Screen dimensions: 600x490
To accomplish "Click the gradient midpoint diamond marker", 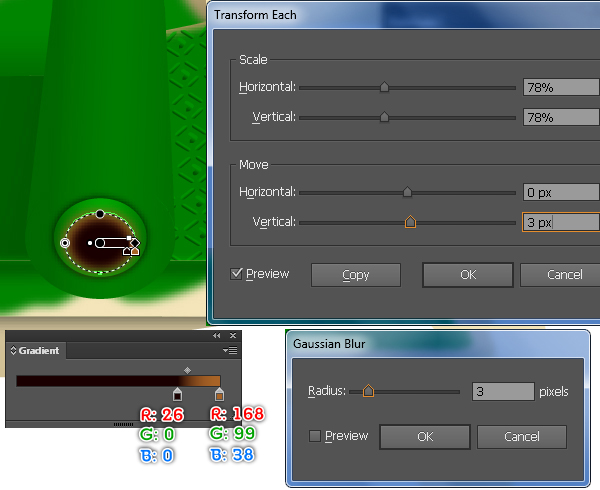I will (x=188, y=370).
